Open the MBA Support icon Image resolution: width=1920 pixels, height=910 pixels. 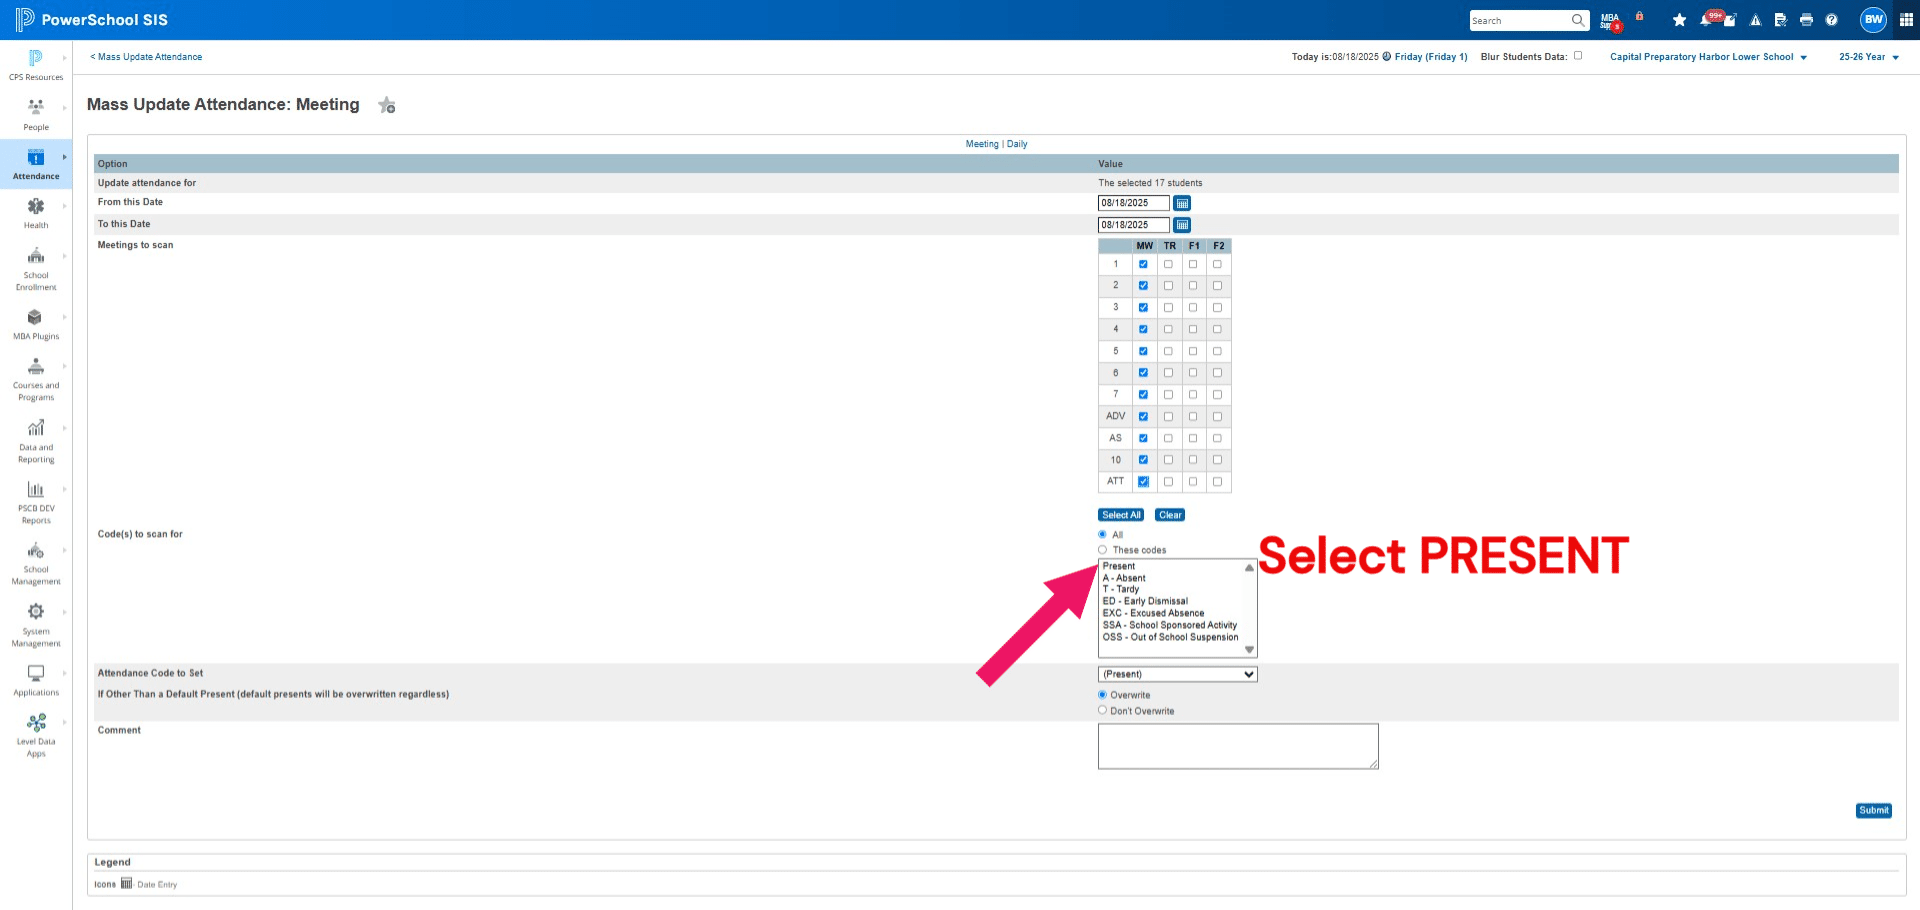1610,21
